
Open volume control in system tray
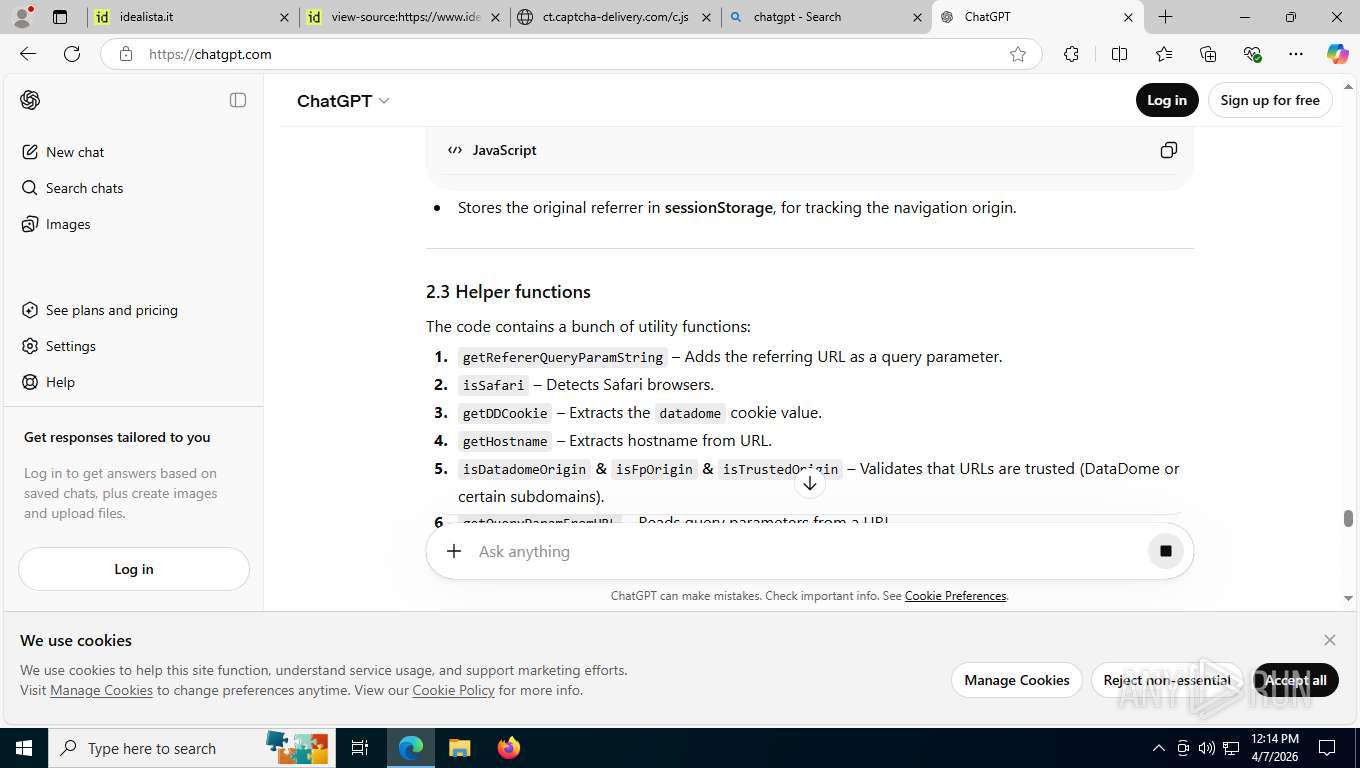(x=1207, y=748)
